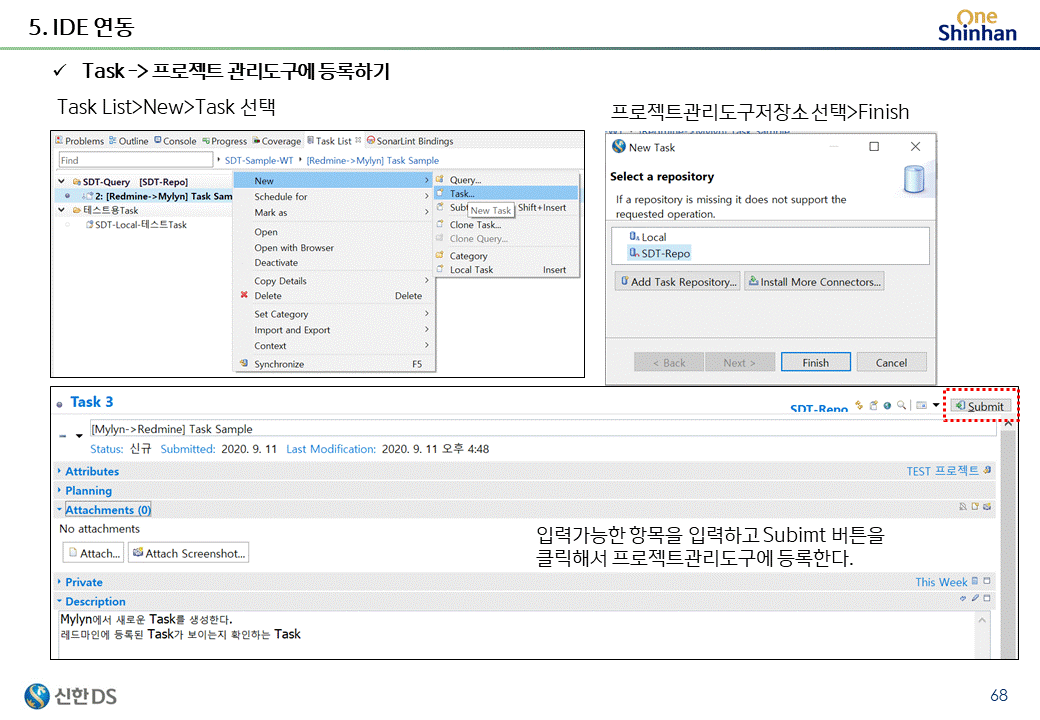
Task: Select the SDT-Local-테스트Task tree item
Action: pyautogui.click(x=137, y=225)
